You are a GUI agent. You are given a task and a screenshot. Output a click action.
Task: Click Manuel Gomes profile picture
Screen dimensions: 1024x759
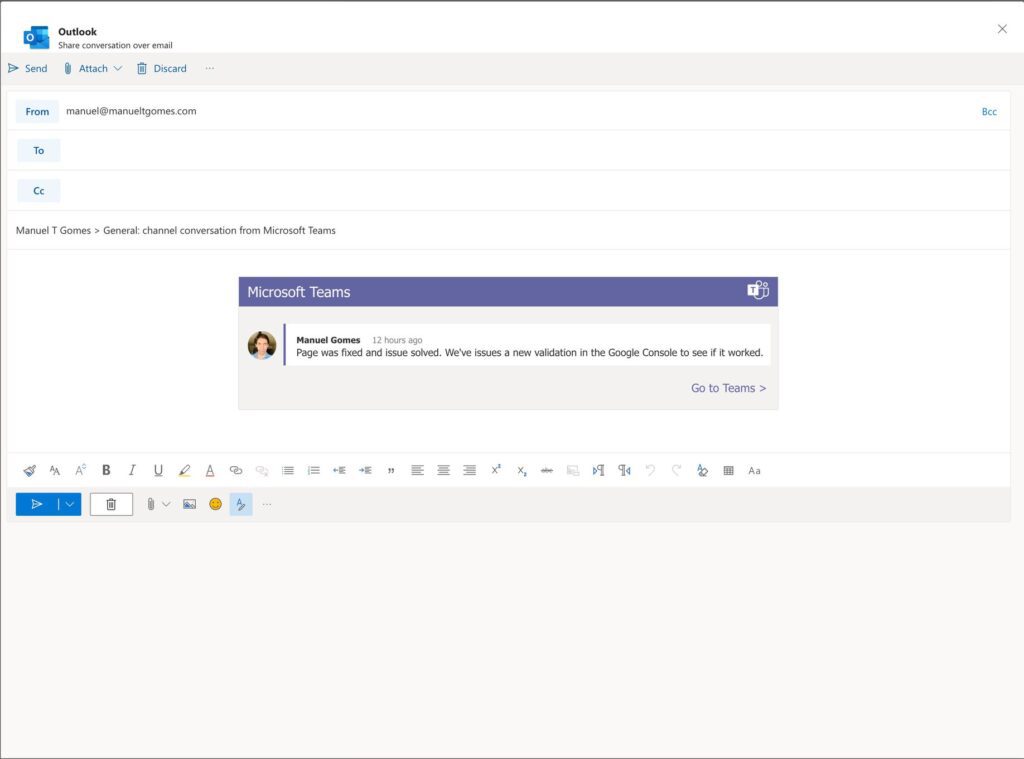(x=262, y=346)
